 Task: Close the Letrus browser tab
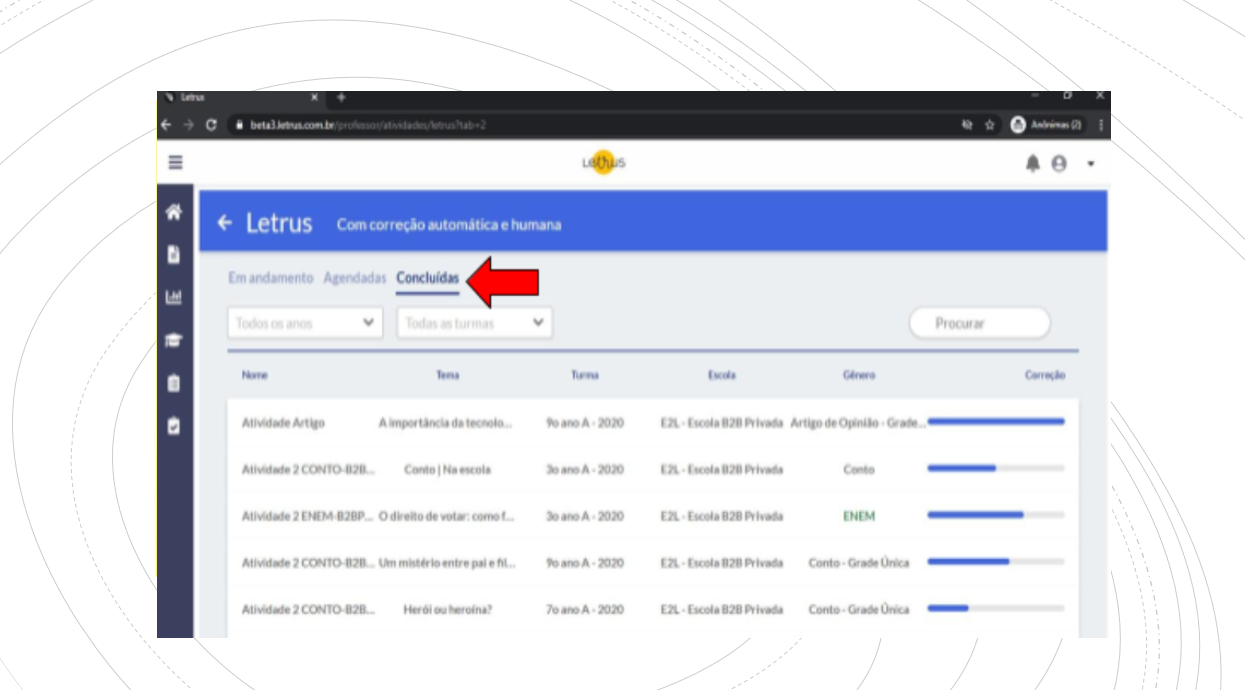[x=314, y=98]
